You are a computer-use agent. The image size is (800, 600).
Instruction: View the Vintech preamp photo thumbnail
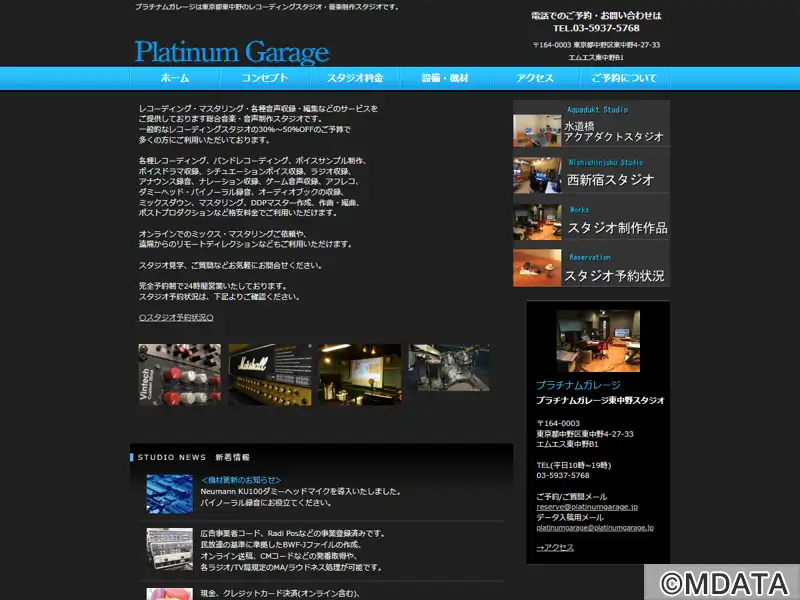click(180, 374)
